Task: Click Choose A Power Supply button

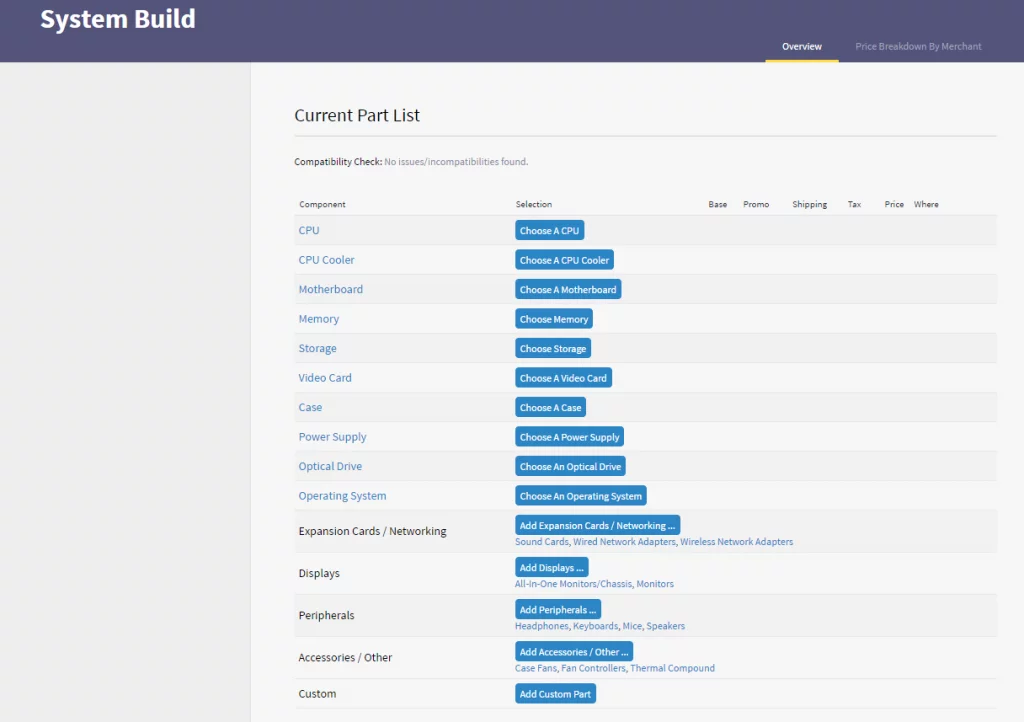Action: (569, 437)
